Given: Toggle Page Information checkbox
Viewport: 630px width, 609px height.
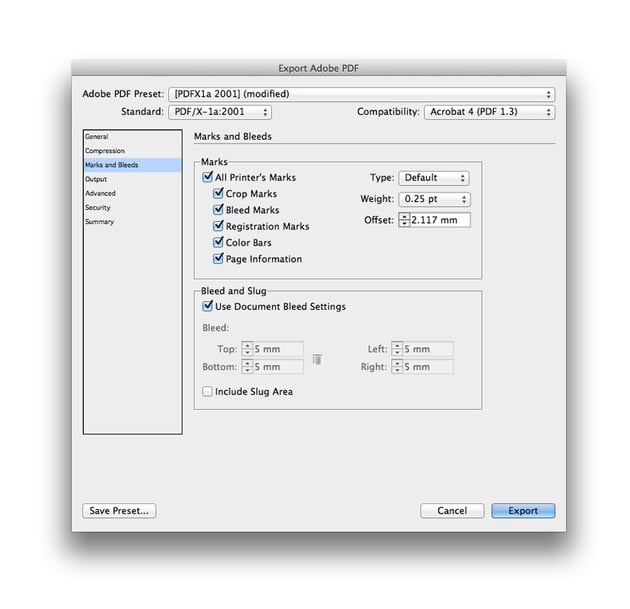Looking at the screenshot, I should click(218, 258).
